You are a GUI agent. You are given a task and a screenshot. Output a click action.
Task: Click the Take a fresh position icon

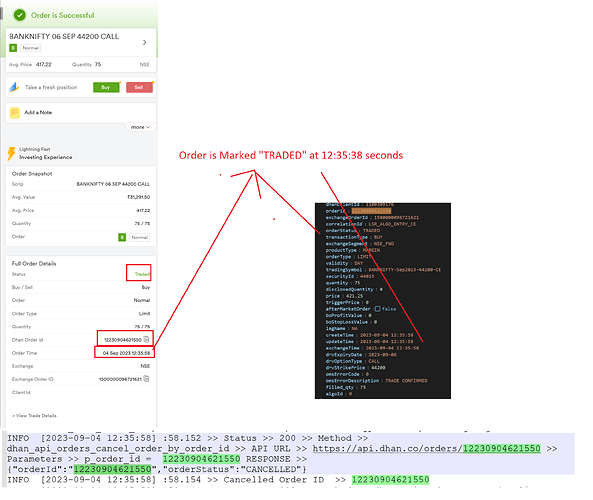[14, 87]
